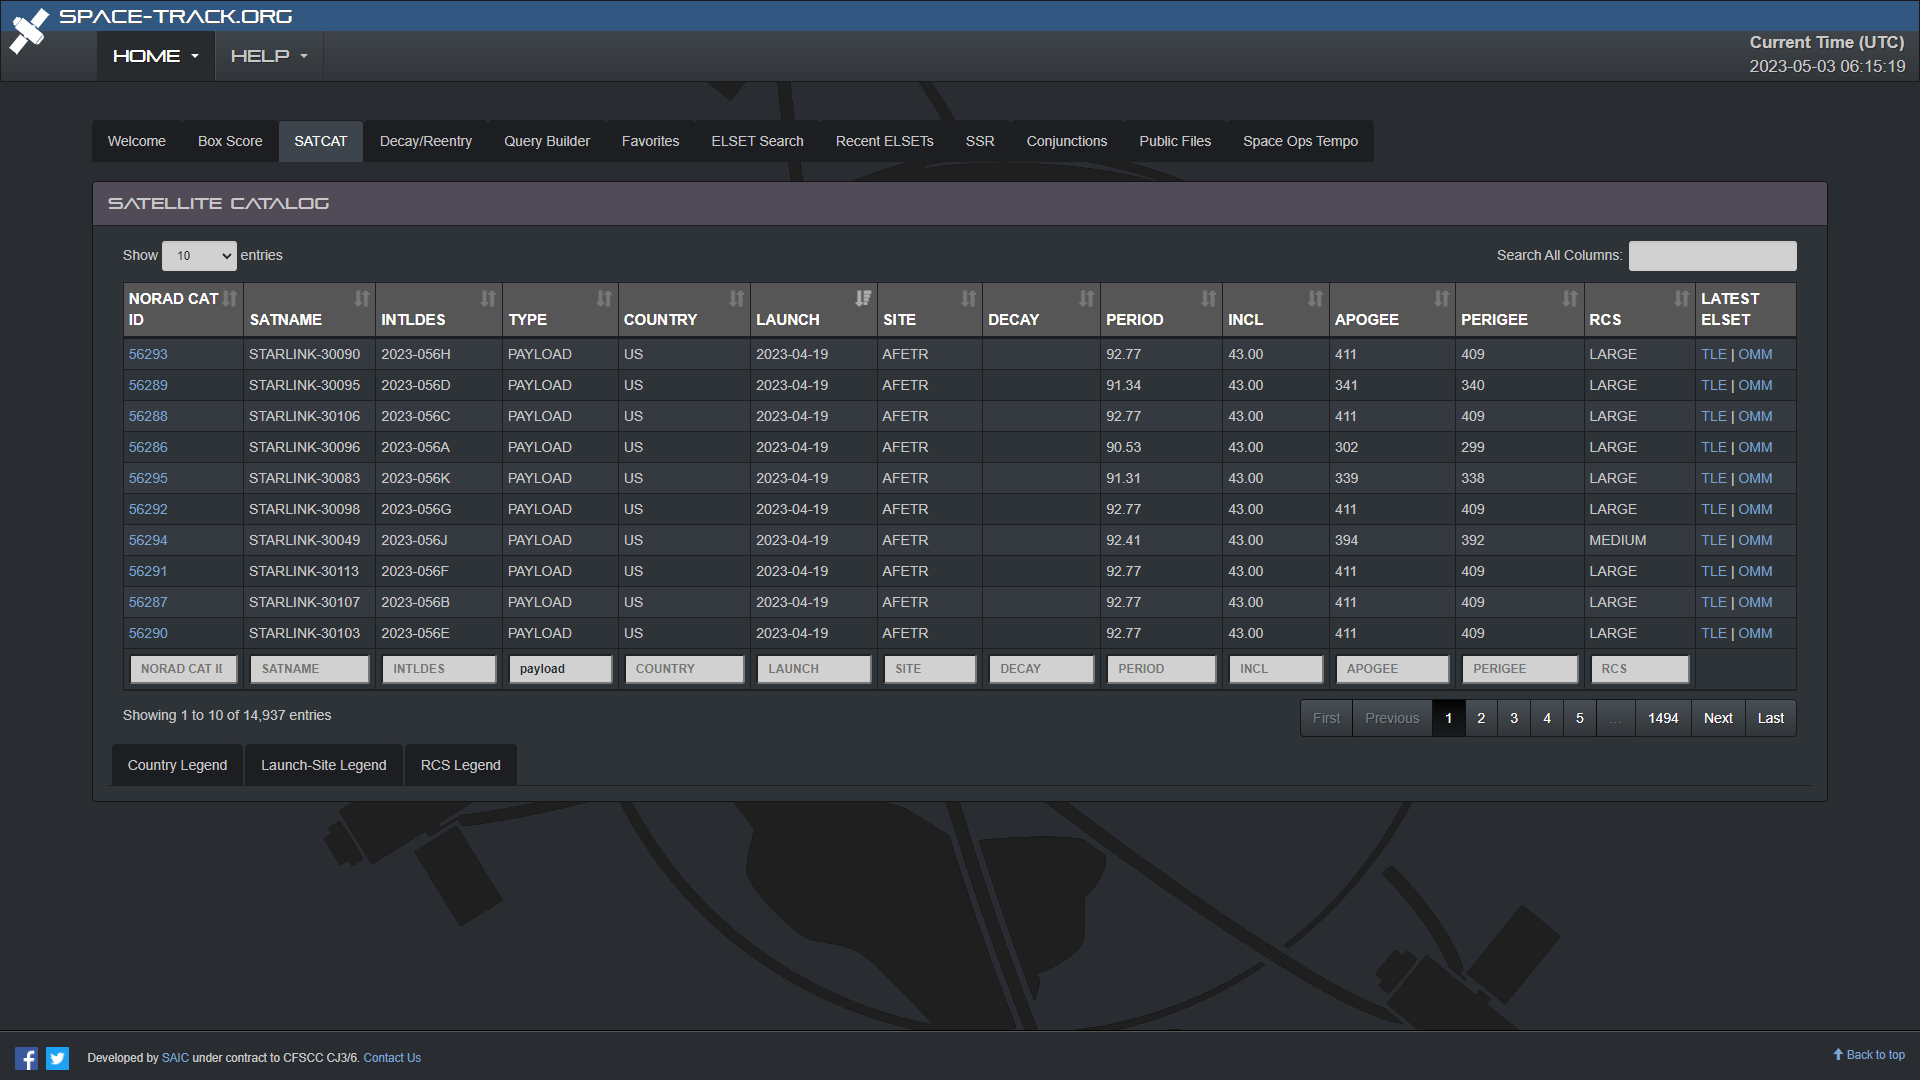Click the Next page button
The width and height of the screenshot is (1920, 1080).
(x=1718, y=718)
